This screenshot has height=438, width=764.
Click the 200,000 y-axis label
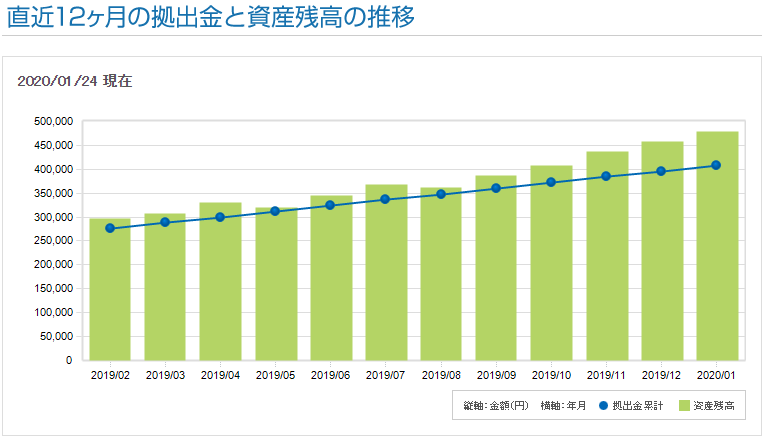pos(54,264)
